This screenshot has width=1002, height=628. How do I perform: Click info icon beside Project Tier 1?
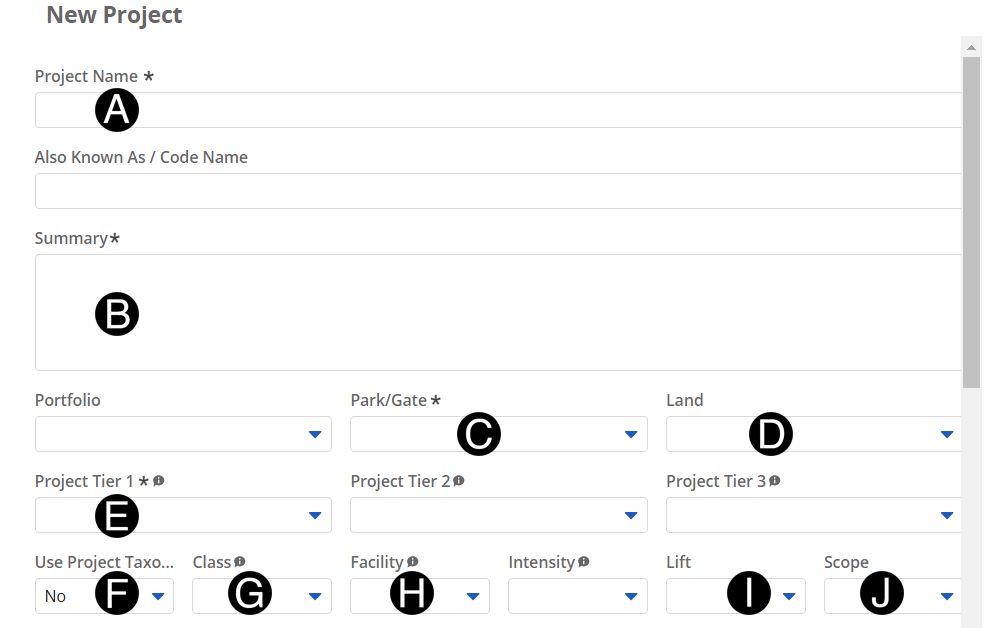click(159, 481)
